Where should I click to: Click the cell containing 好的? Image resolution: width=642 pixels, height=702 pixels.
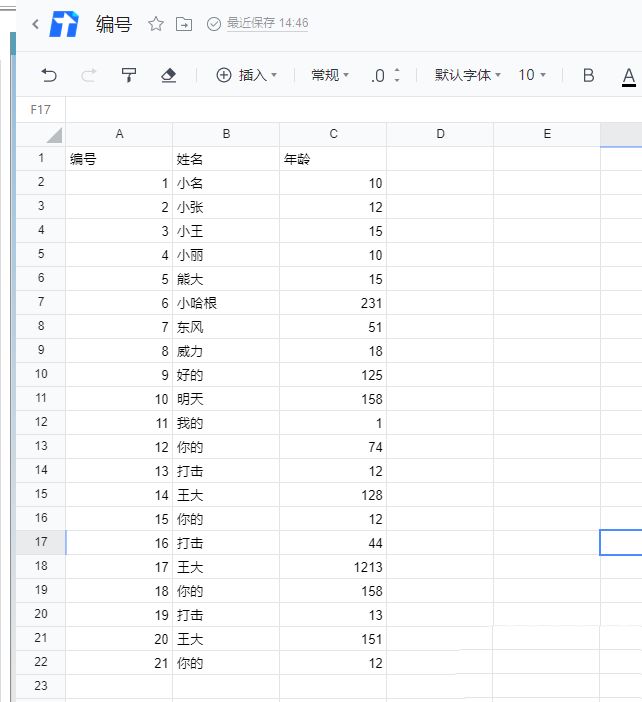[x=226, y=375]
